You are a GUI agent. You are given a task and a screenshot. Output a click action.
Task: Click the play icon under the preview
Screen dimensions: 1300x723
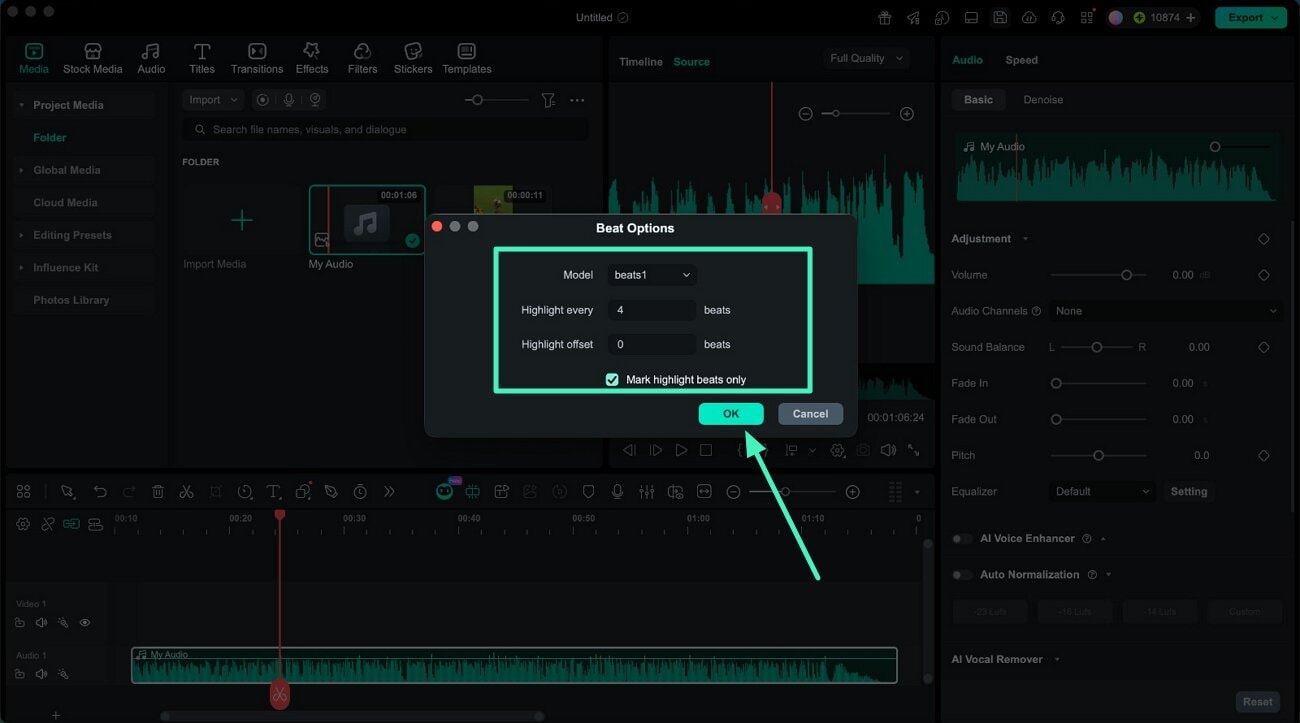[x=681, y=451]
